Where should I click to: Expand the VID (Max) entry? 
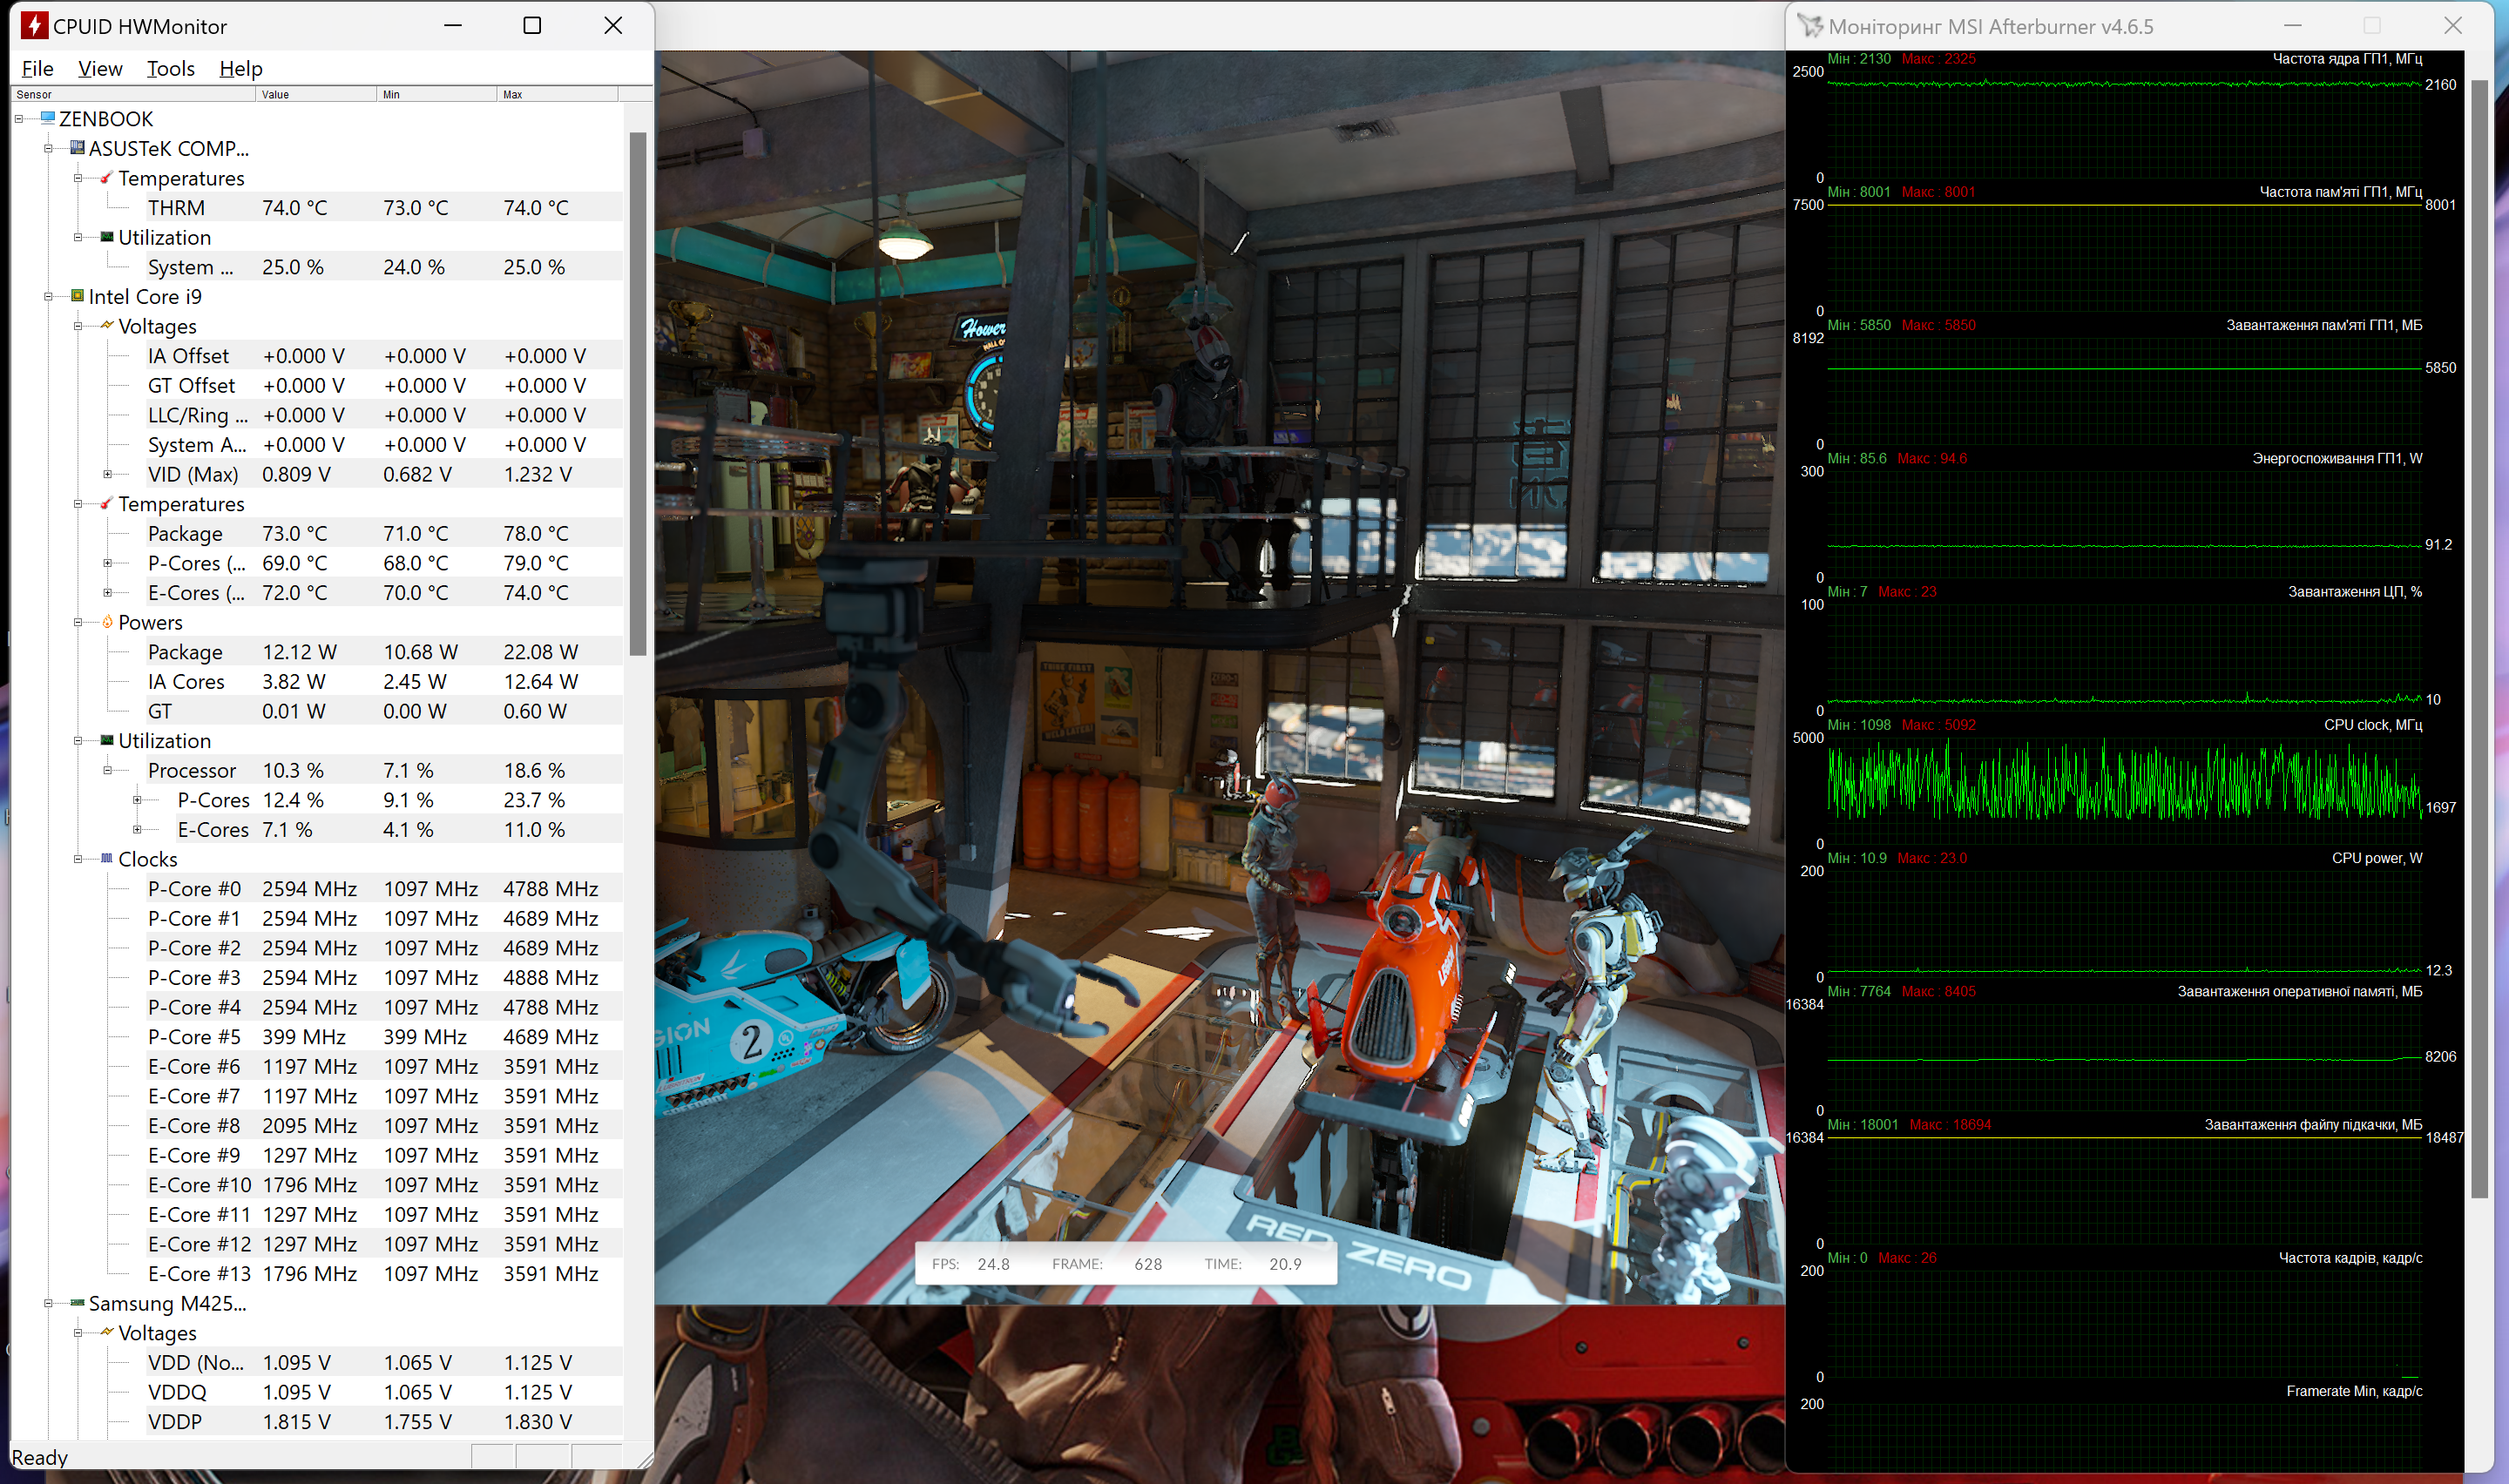(x=108, y=474)
